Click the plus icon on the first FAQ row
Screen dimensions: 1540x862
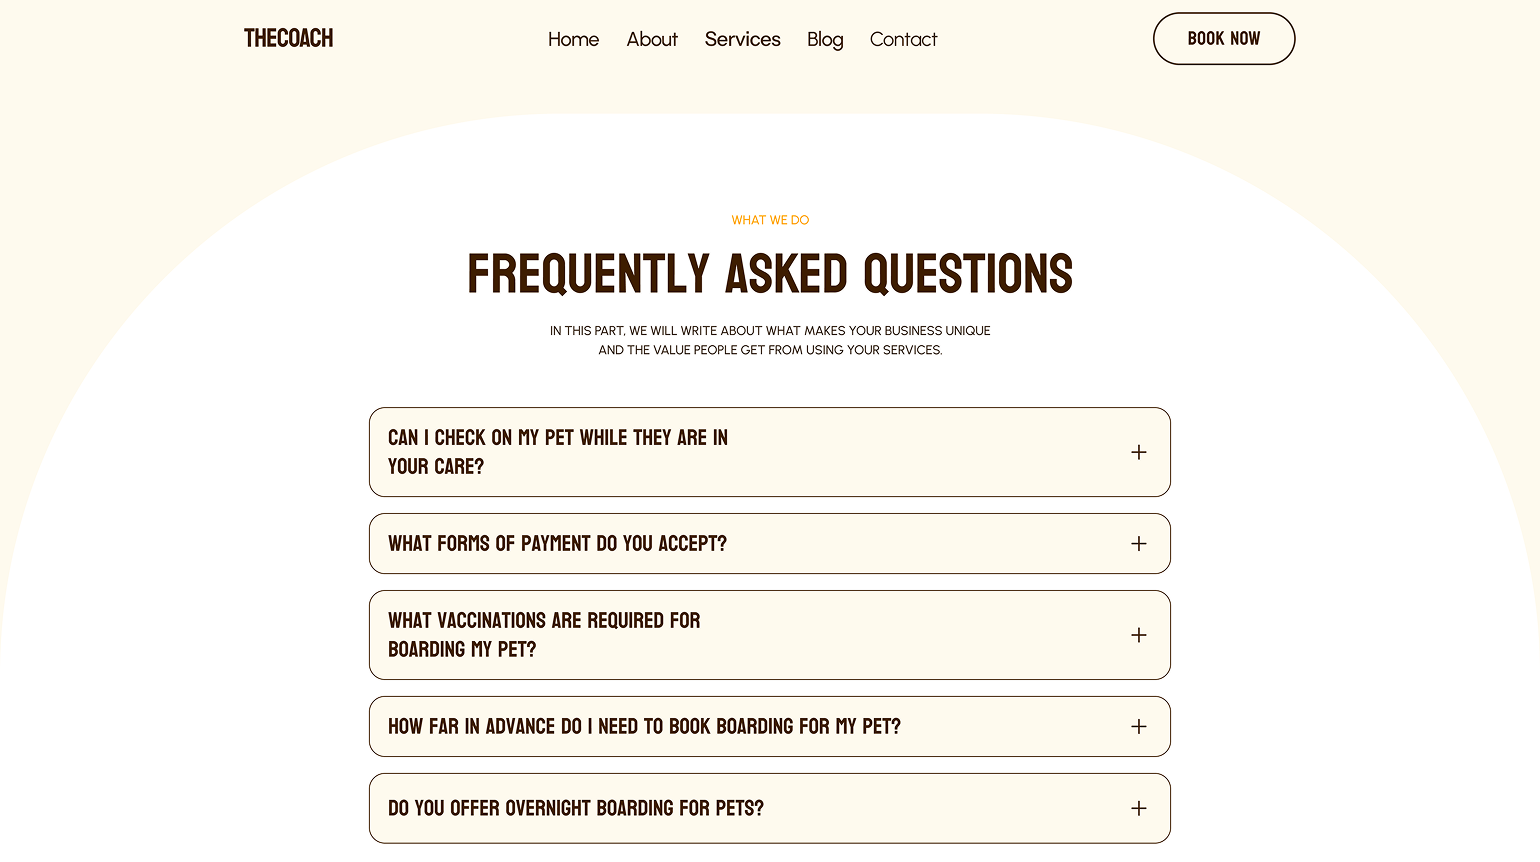point(1138,452)
